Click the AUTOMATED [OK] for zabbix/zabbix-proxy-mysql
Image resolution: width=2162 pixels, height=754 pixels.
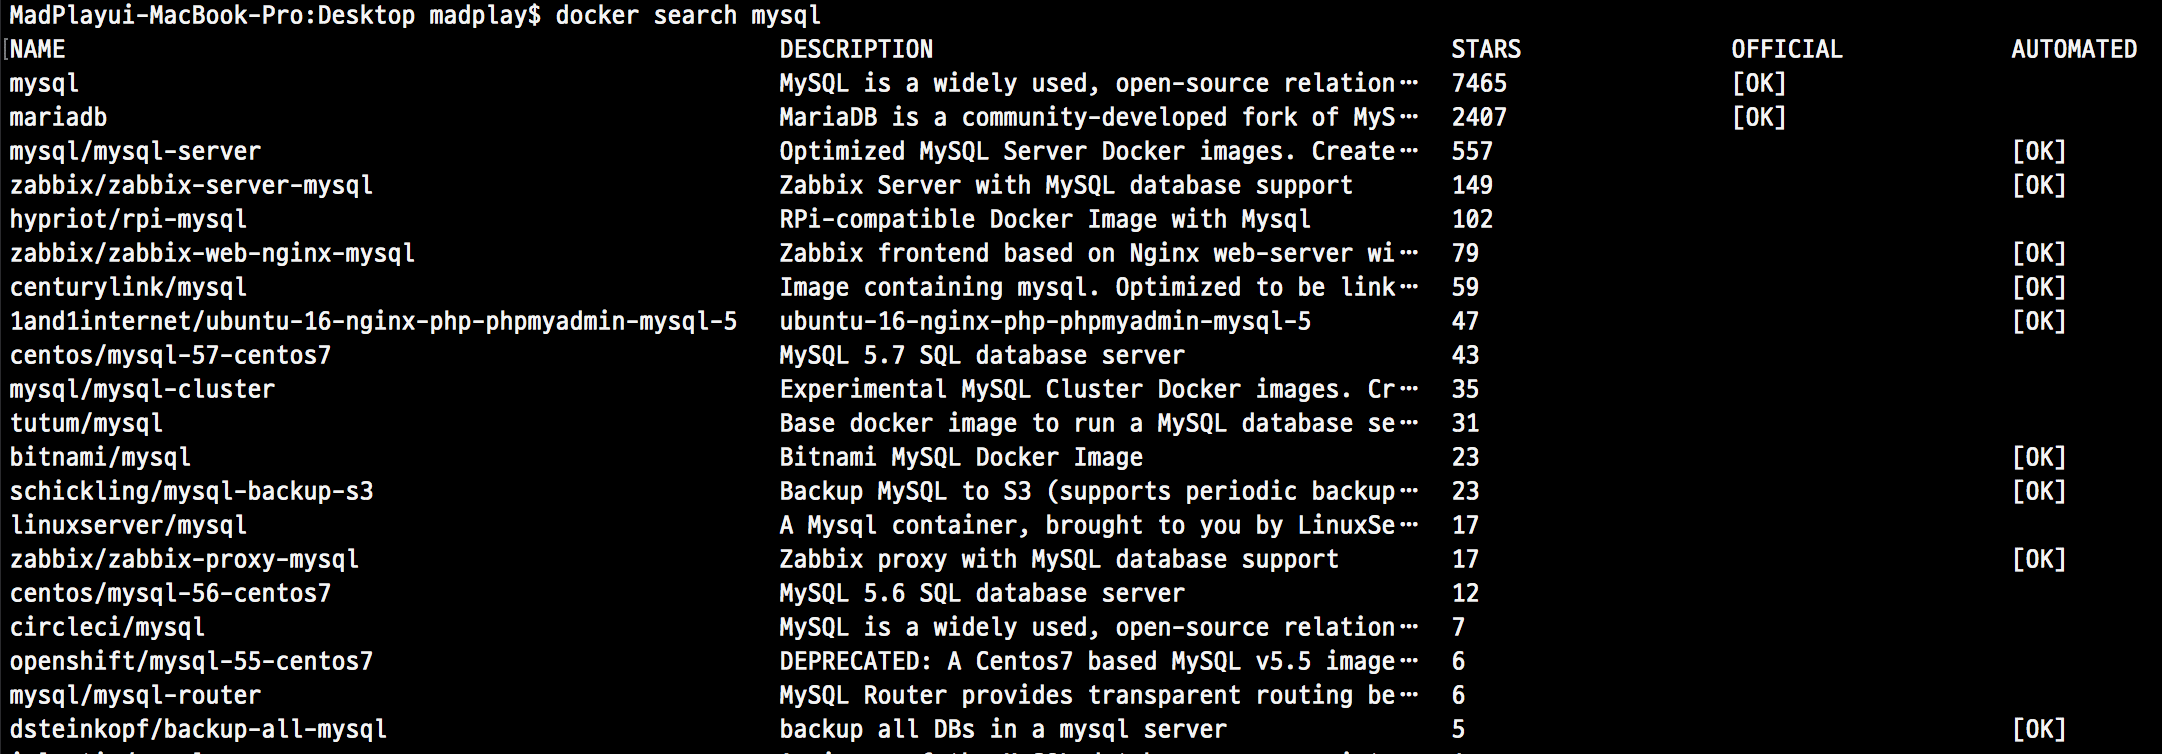[2039, 559]
